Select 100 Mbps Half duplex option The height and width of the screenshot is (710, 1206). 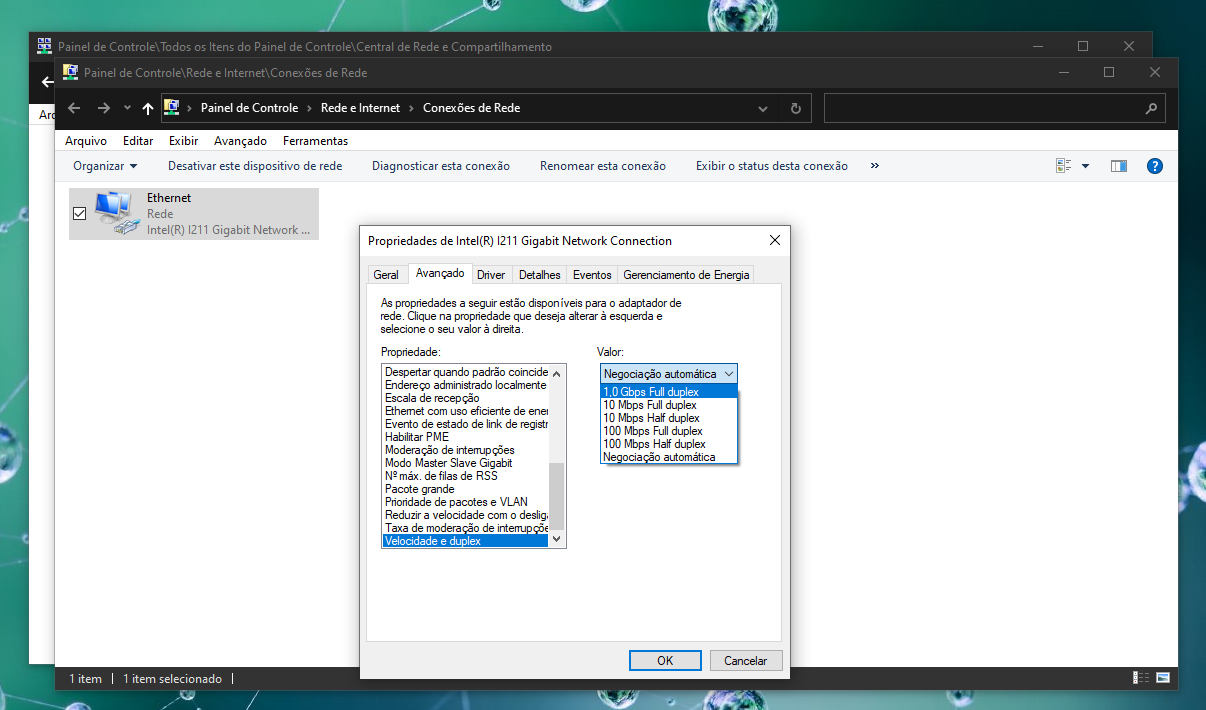coord(669,444)
